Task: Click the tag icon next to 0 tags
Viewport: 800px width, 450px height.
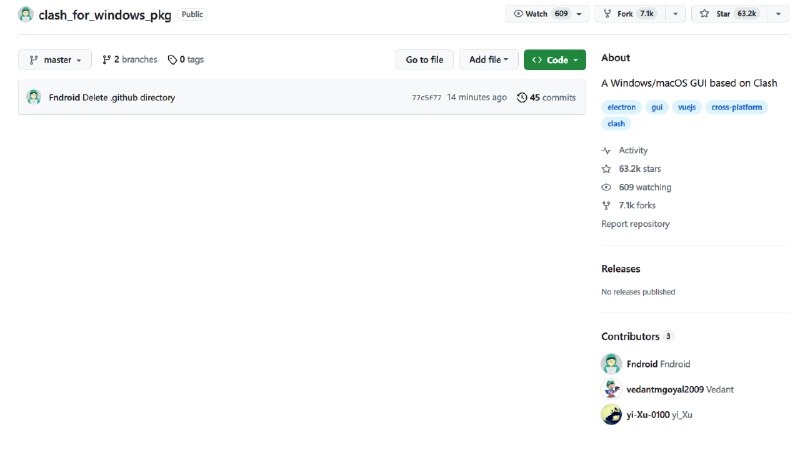Action: pos(172,60)
